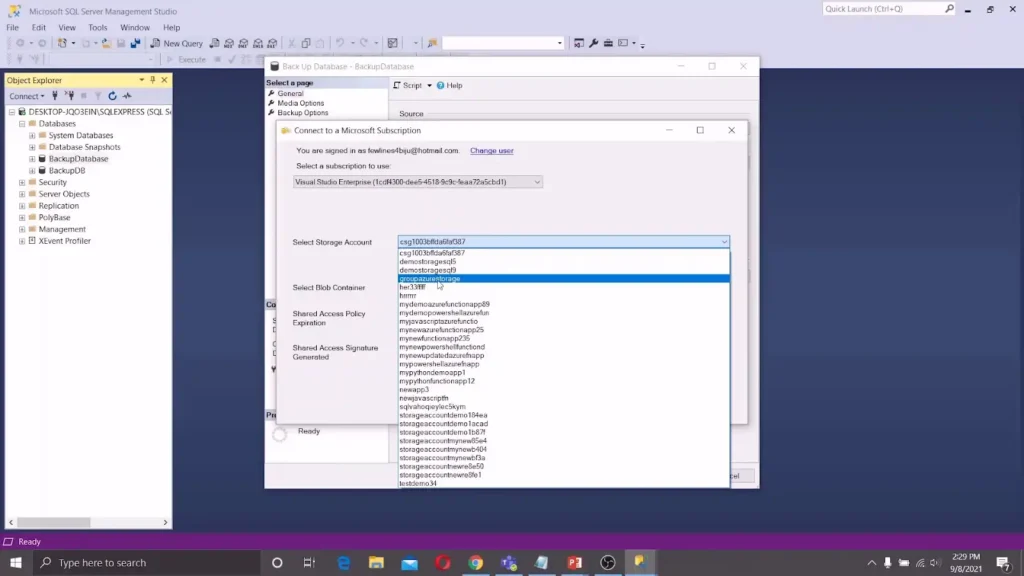
Task: Click the Quick Launch search field
Action: [x=882, y=8]
